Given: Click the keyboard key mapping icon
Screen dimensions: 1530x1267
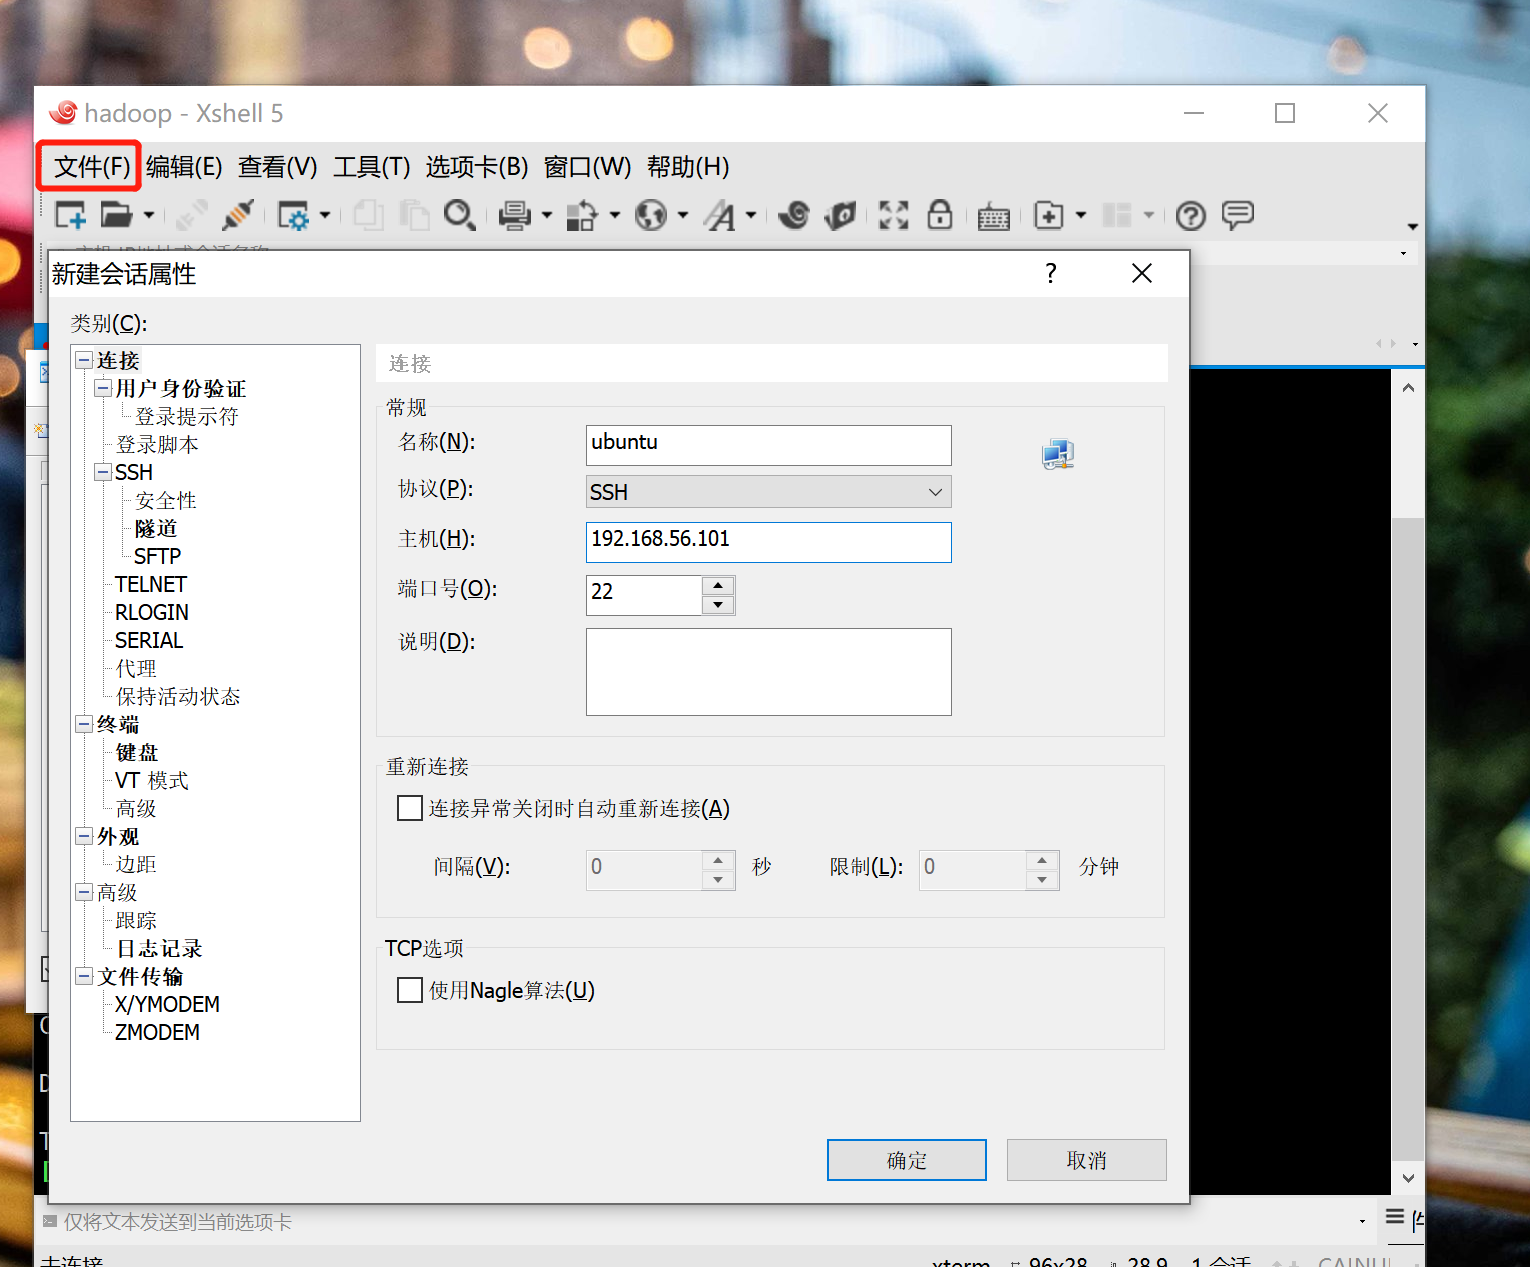Looking at the screenshot, I should tap(994, 216).
